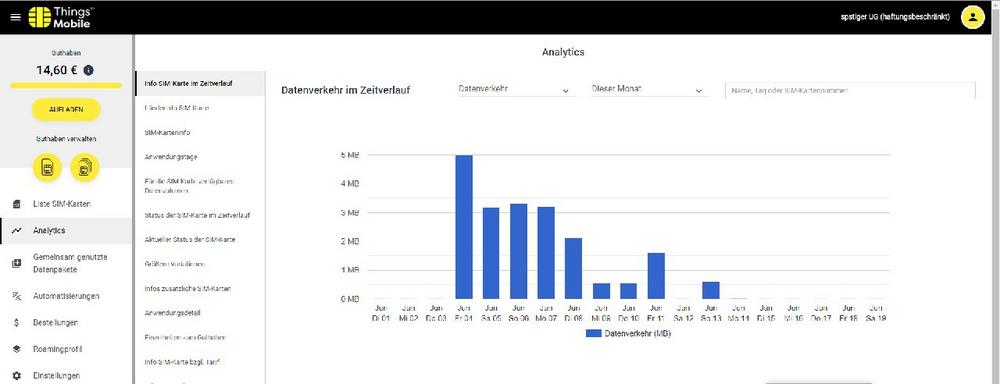
Task: Click the Bestellungen dollar icon
Action: point(17,323)
